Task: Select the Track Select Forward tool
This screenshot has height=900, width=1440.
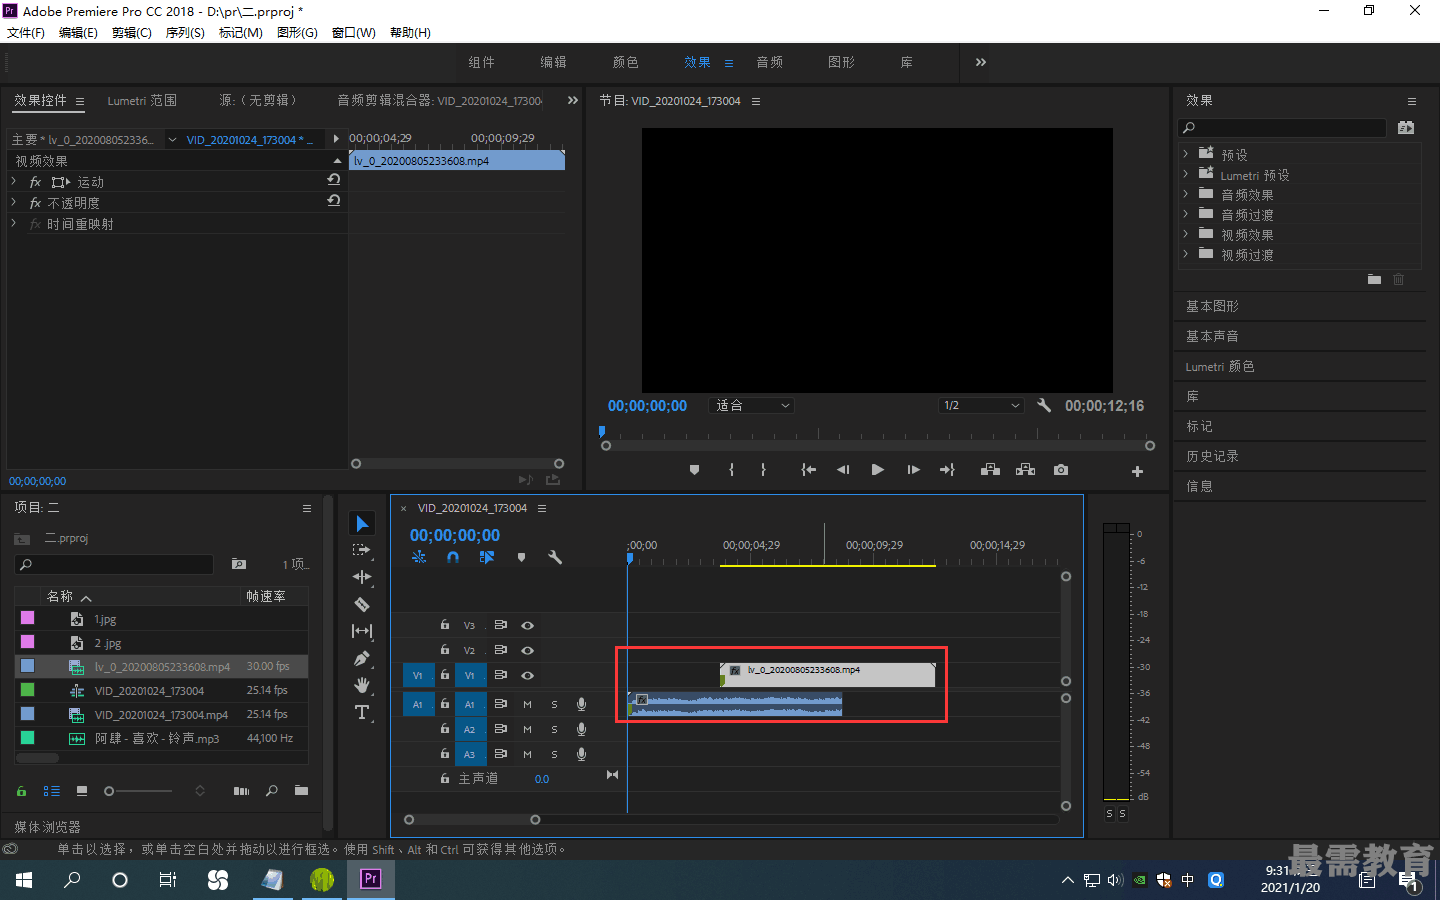Action: click(x=362, y=550)
